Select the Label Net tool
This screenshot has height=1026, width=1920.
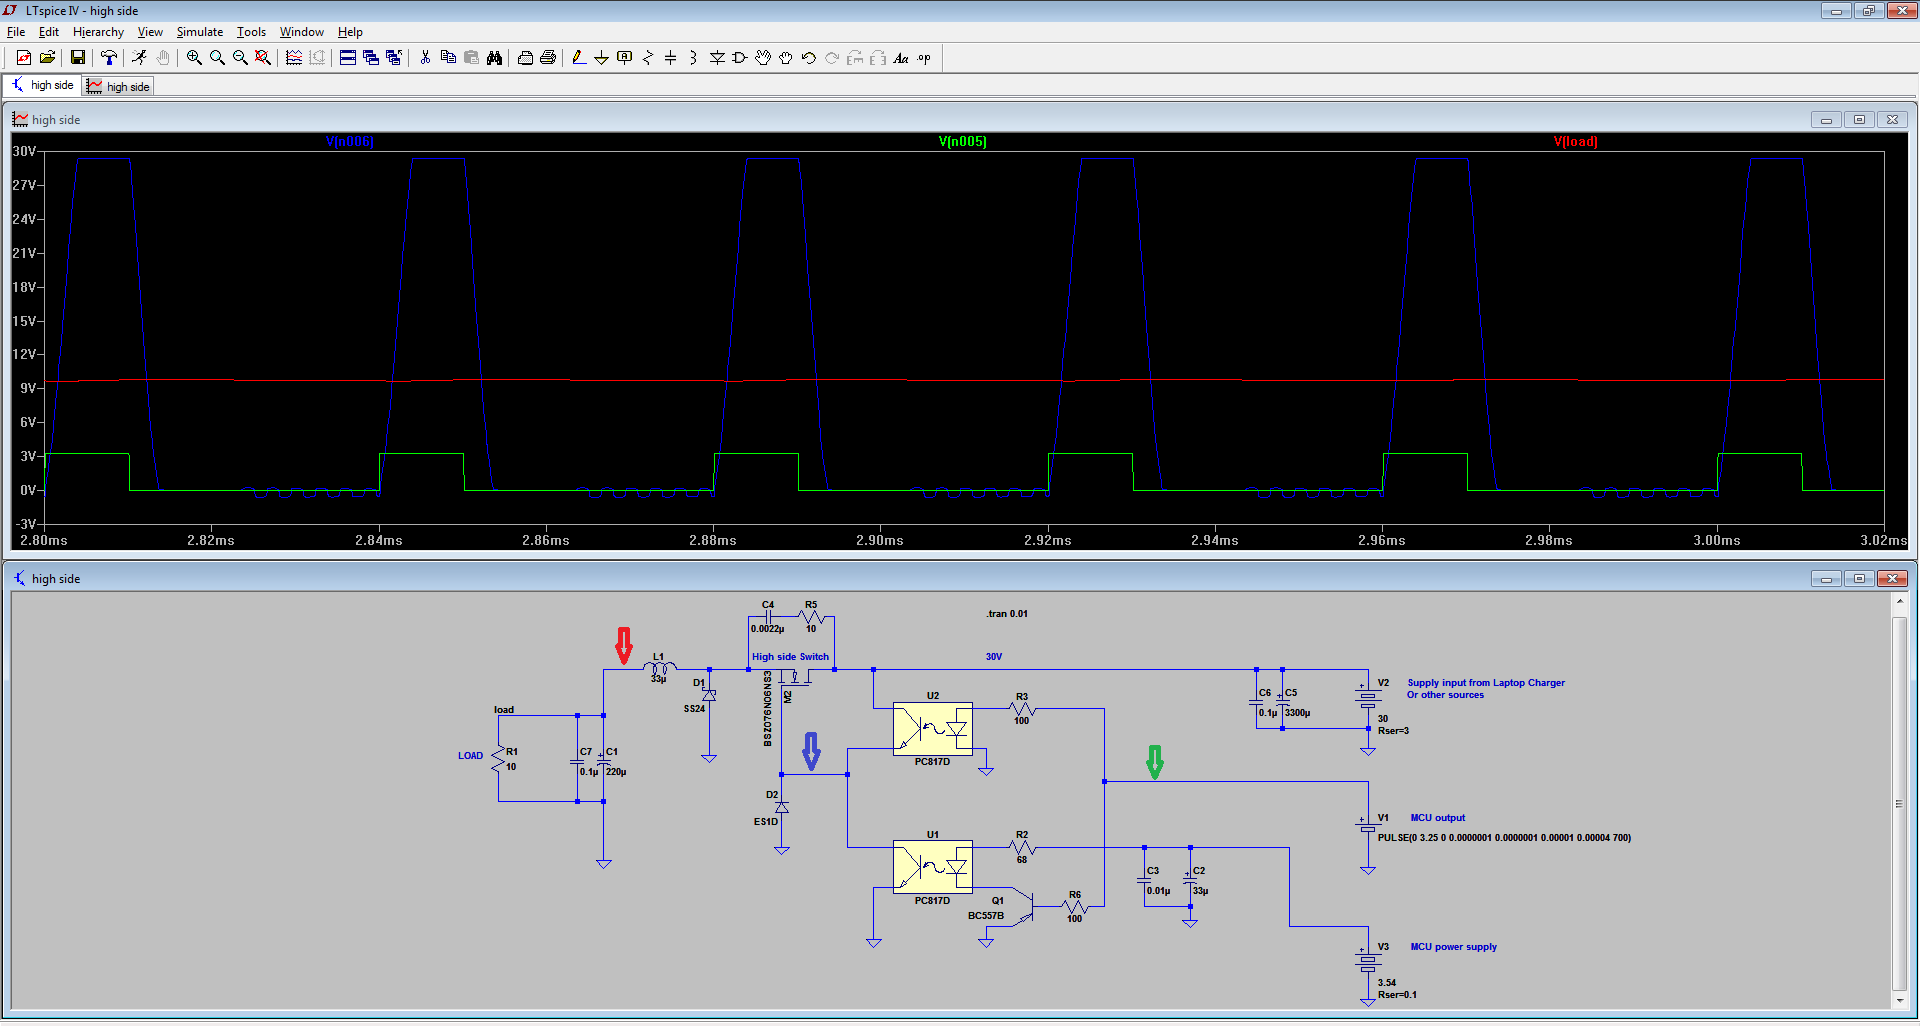point(625,58)
